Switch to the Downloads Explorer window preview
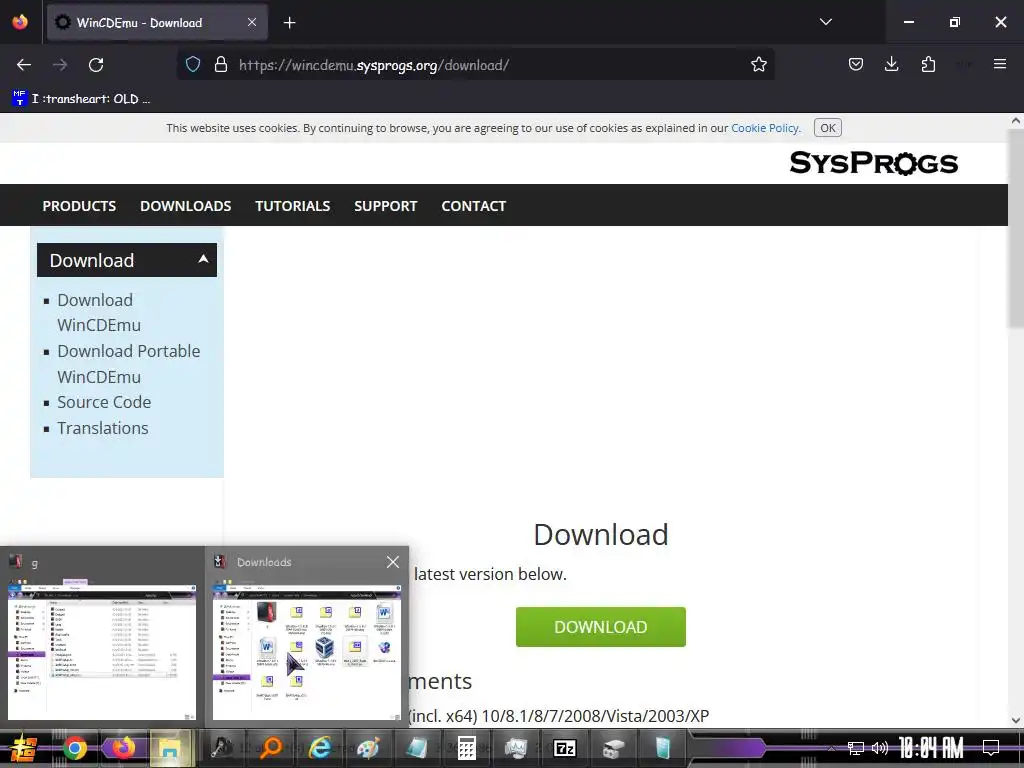1024x768 pixels. pyautogui.click(x=306, y=637)
